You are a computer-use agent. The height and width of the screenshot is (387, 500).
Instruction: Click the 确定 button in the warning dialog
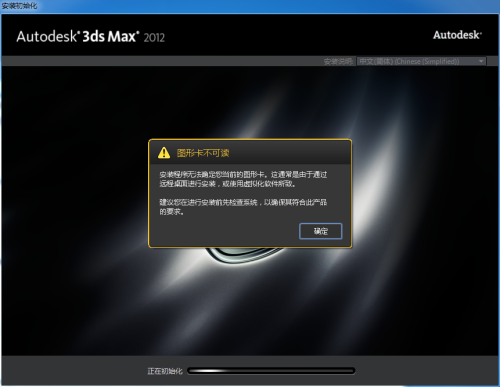(x=321, y=231)
